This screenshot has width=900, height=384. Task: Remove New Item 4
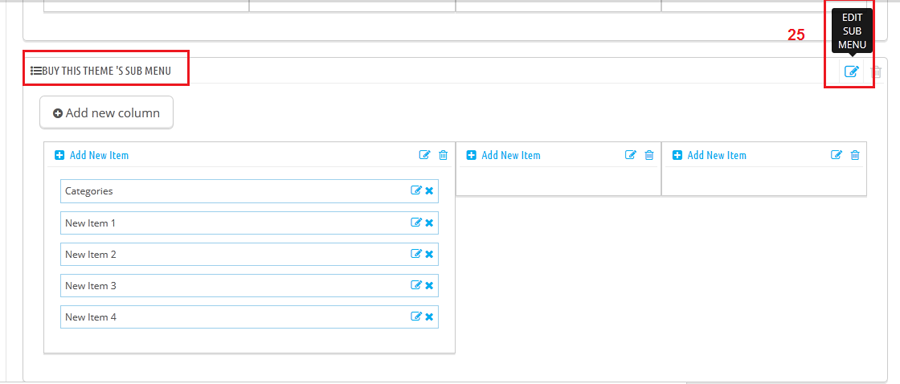pos(429,317)
